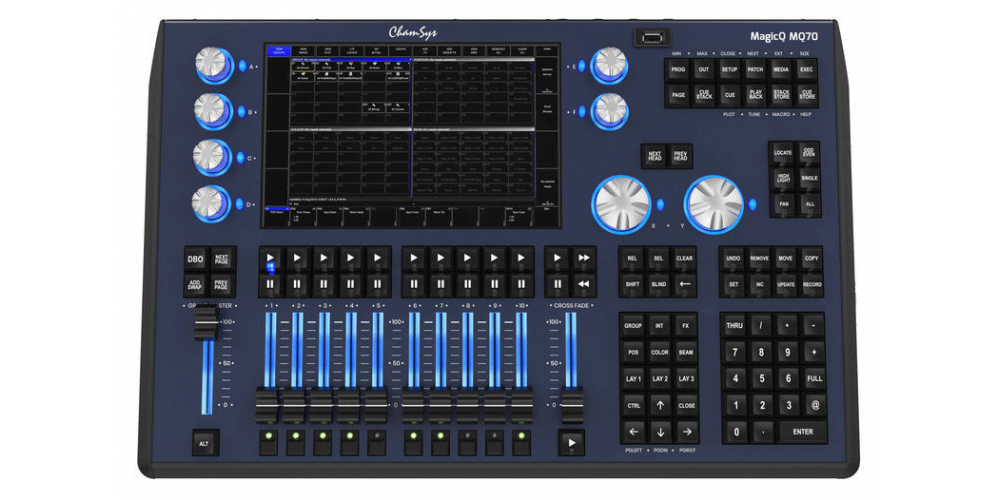This screenshot has height=500, width=1000.
Task: Tap the rewind button above CROSS FADE
Action: point(583,284)
